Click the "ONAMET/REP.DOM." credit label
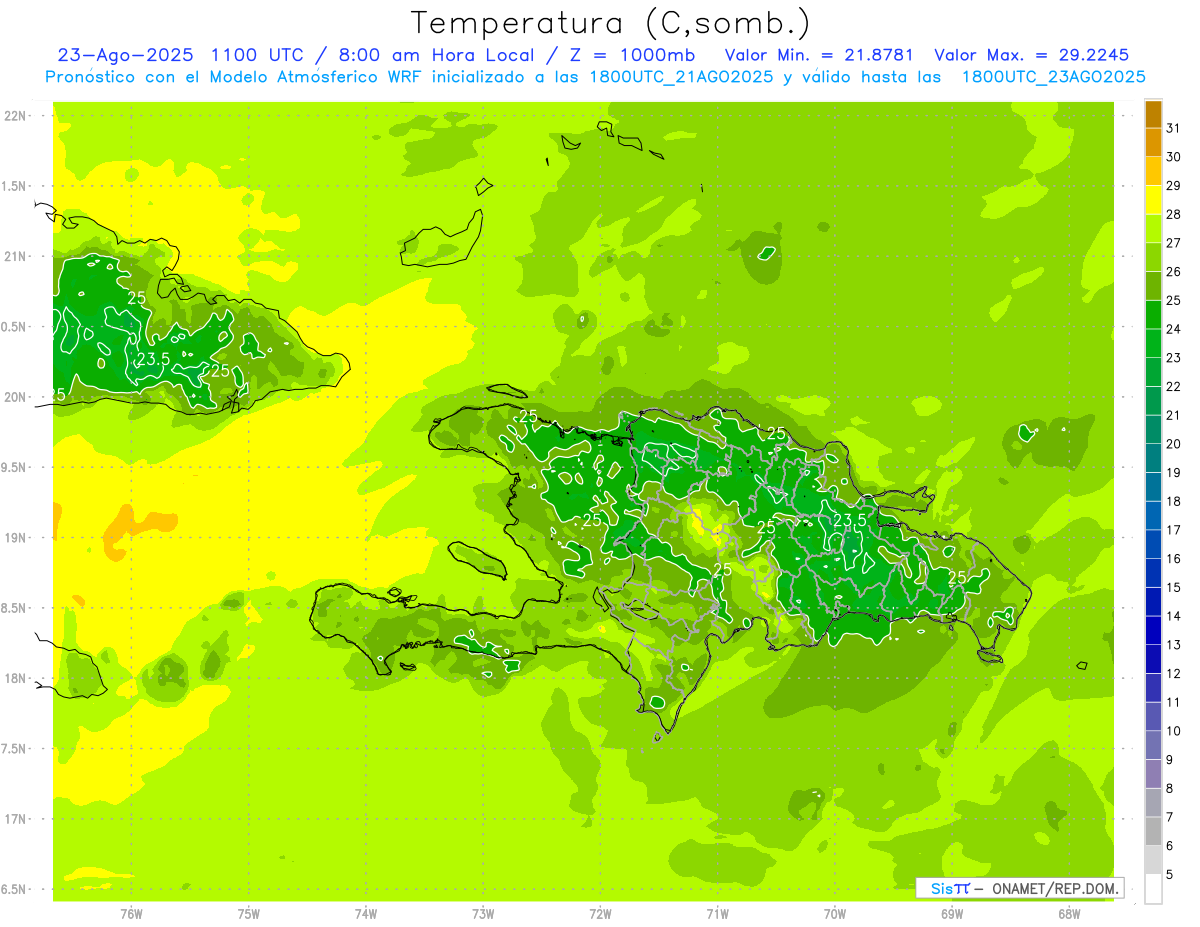This screenshot has width=1200, height=927. click(x=1055, y=888)
